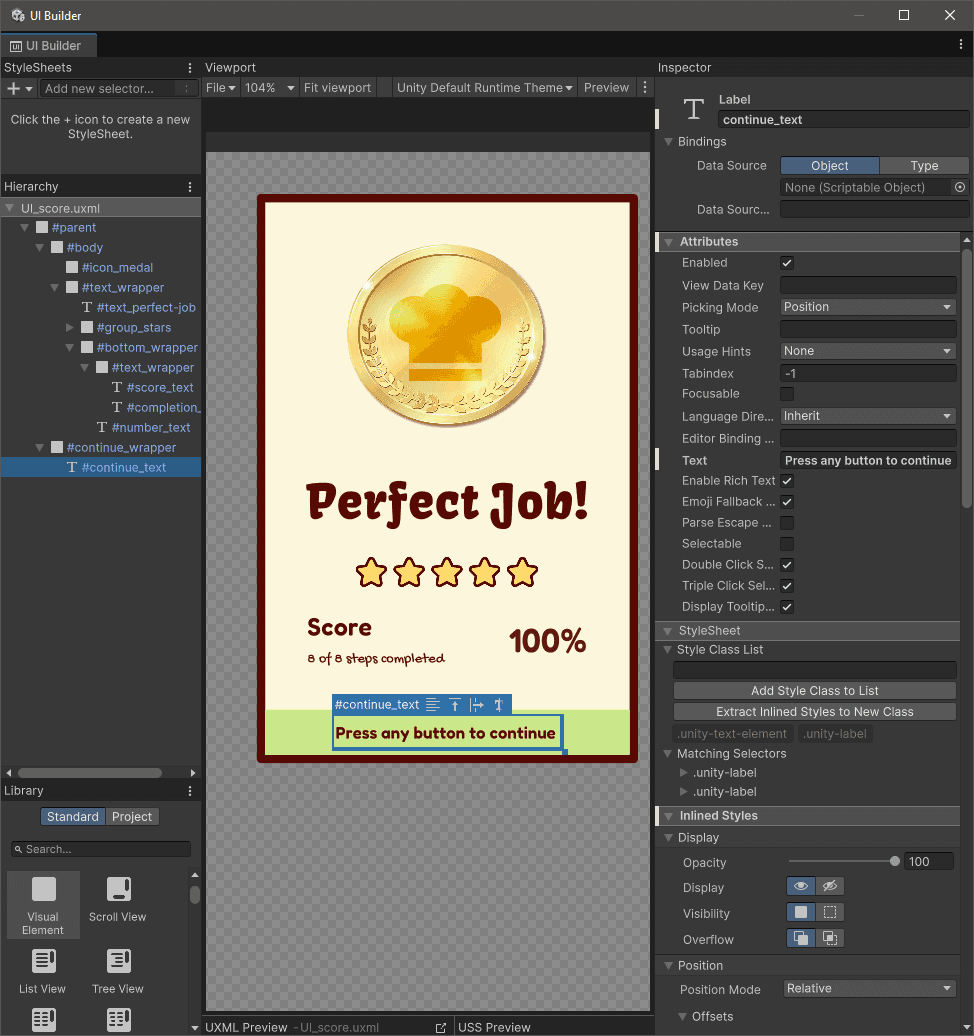Open the Picking Mode dropdown
Screen dimensions: 974x1036
868,307
